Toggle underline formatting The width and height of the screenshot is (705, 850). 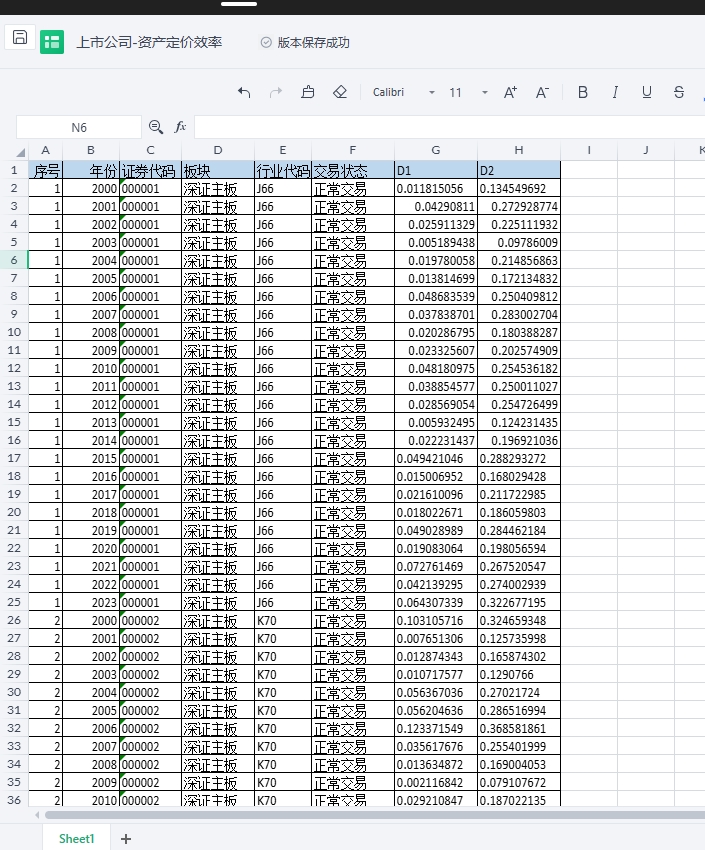(x=646, y=93)
